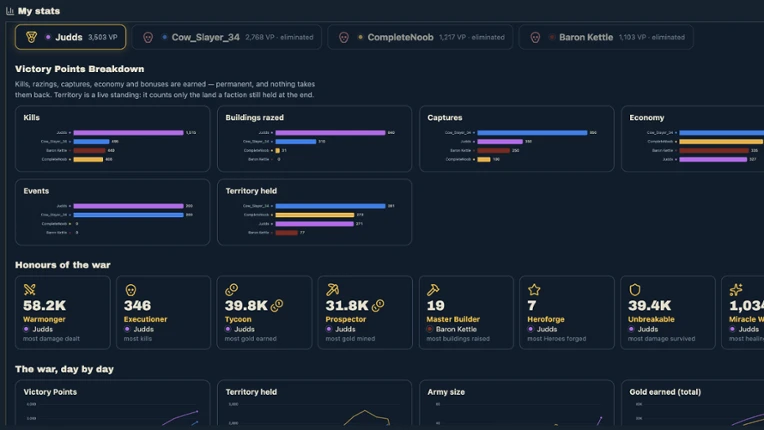The width and height of the screenshot is (764, 430).
Task: Switch to CompleteNoob player tab
Action: pos(420,37)
